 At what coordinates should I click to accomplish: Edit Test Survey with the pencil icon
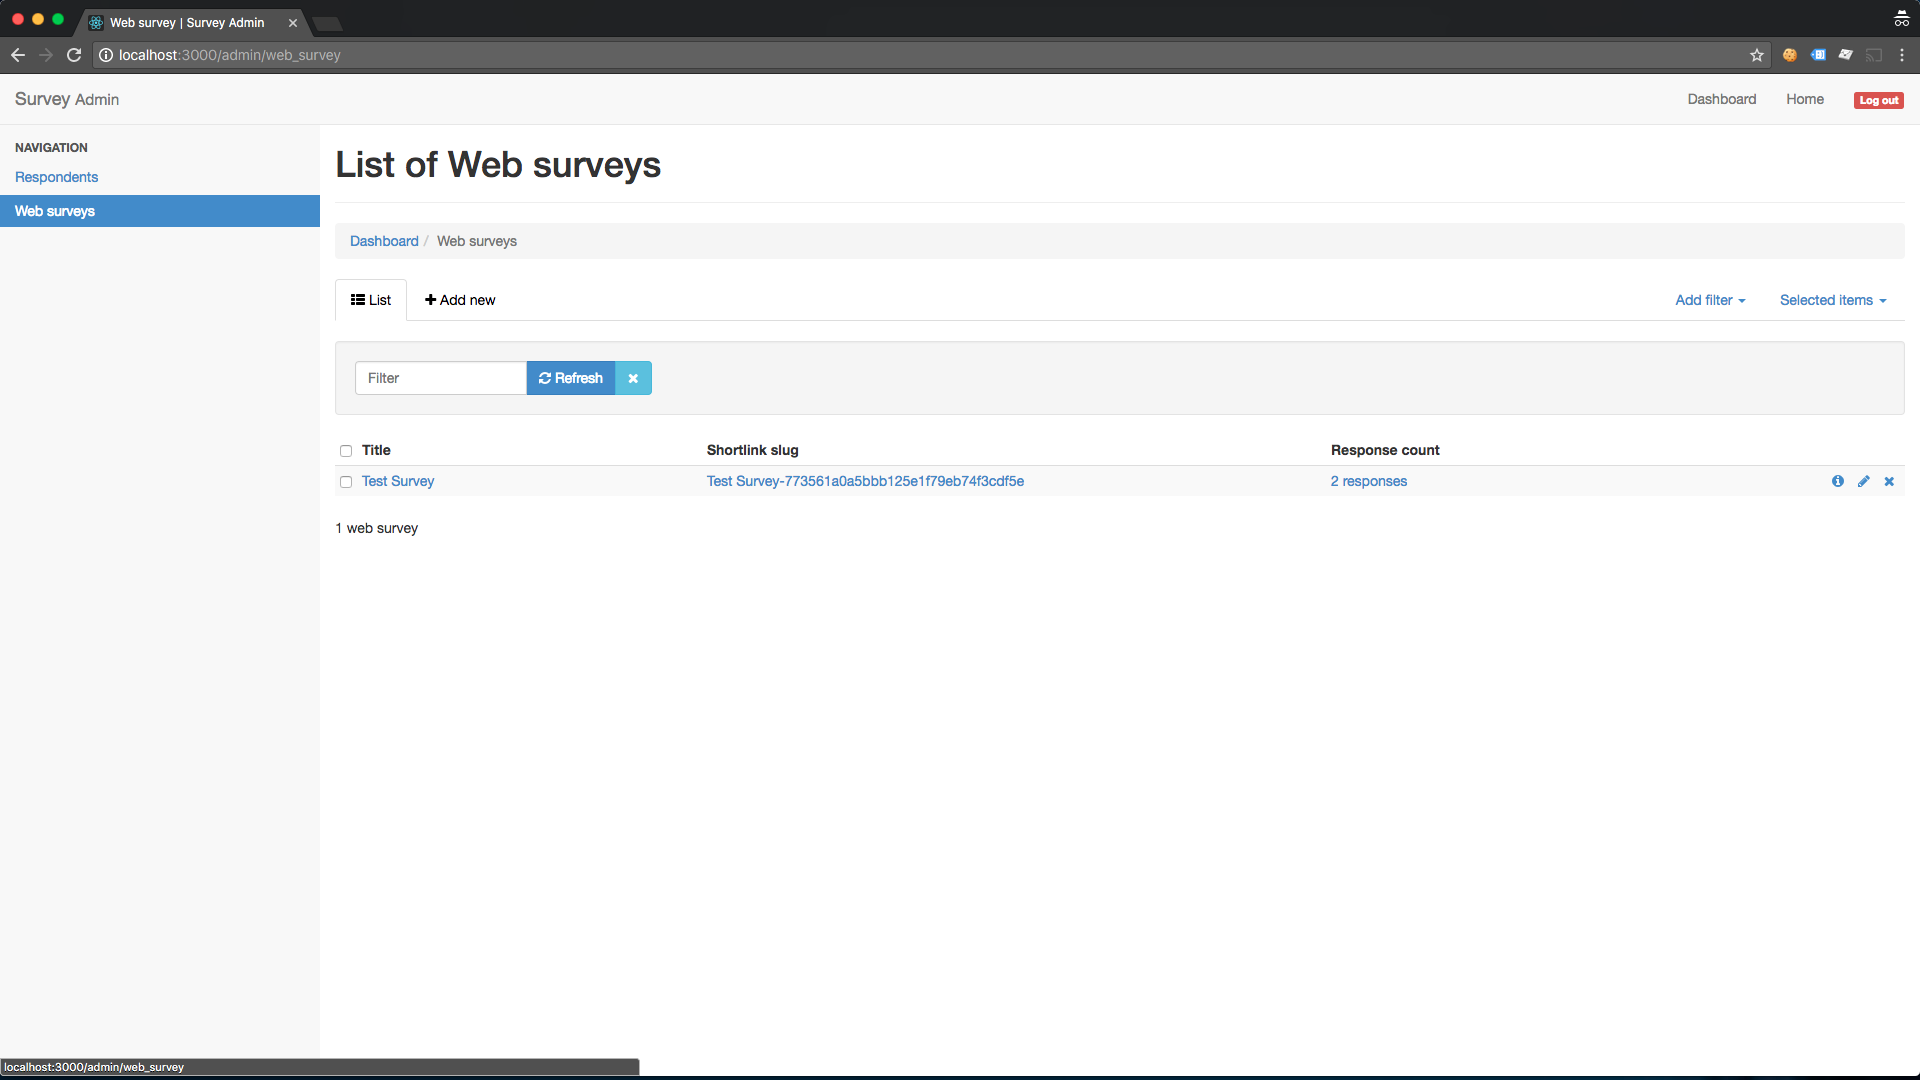click(x=1864, y=481)
